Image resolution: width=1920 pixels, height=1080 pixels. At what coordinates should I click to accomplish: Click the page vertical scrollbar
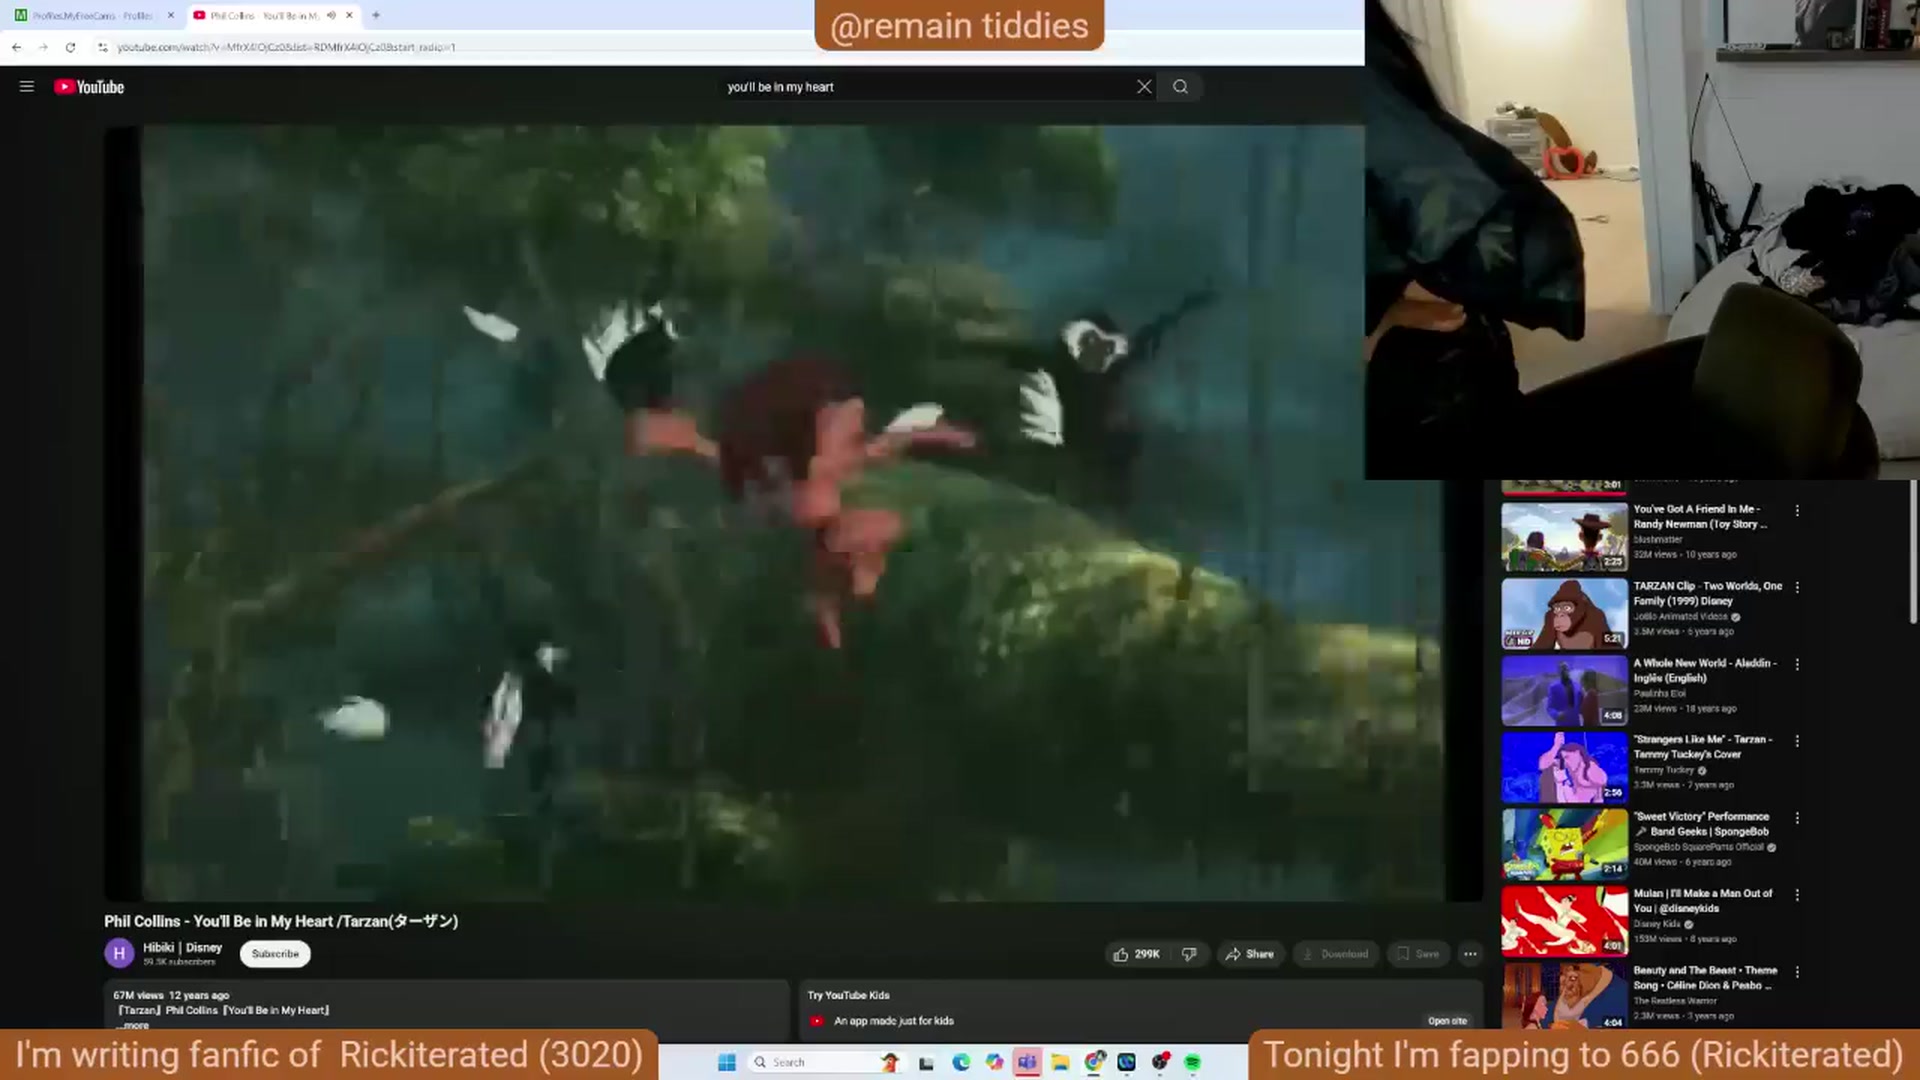(x=1912, y=552)
